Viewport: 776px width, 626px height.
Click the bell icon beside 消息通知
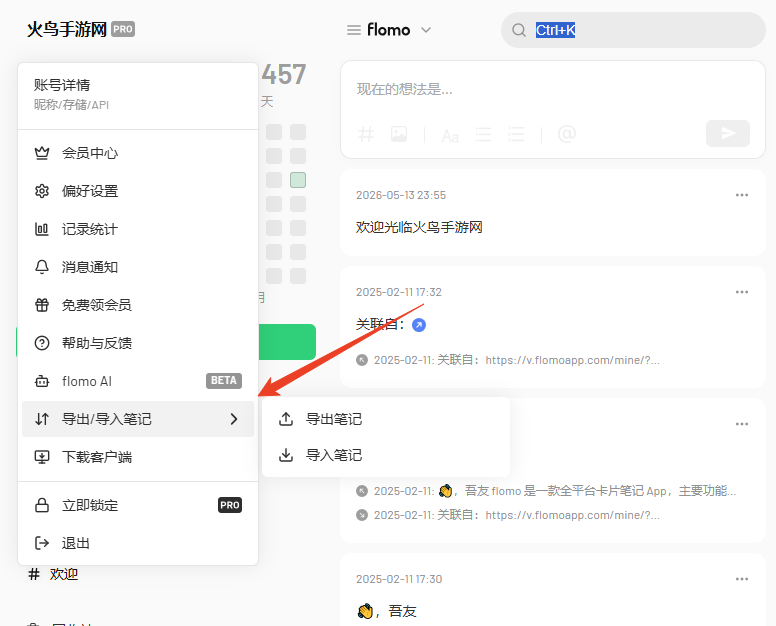click(42, 267)
